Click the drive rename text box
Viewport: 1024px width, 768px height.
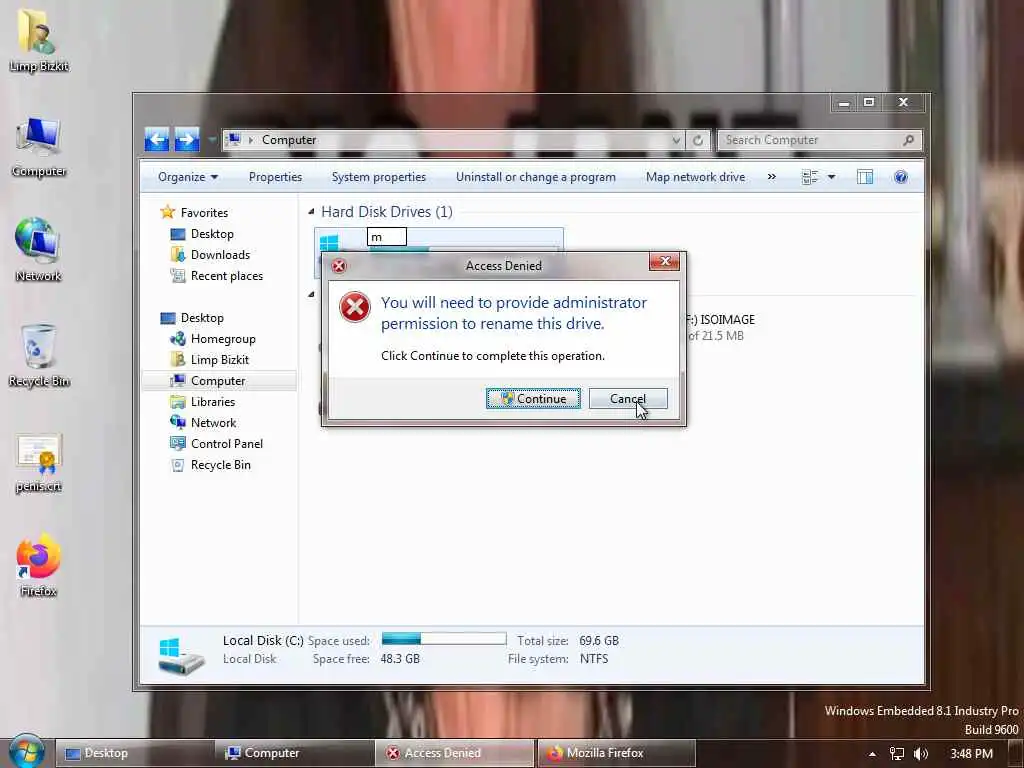point(387,236)
